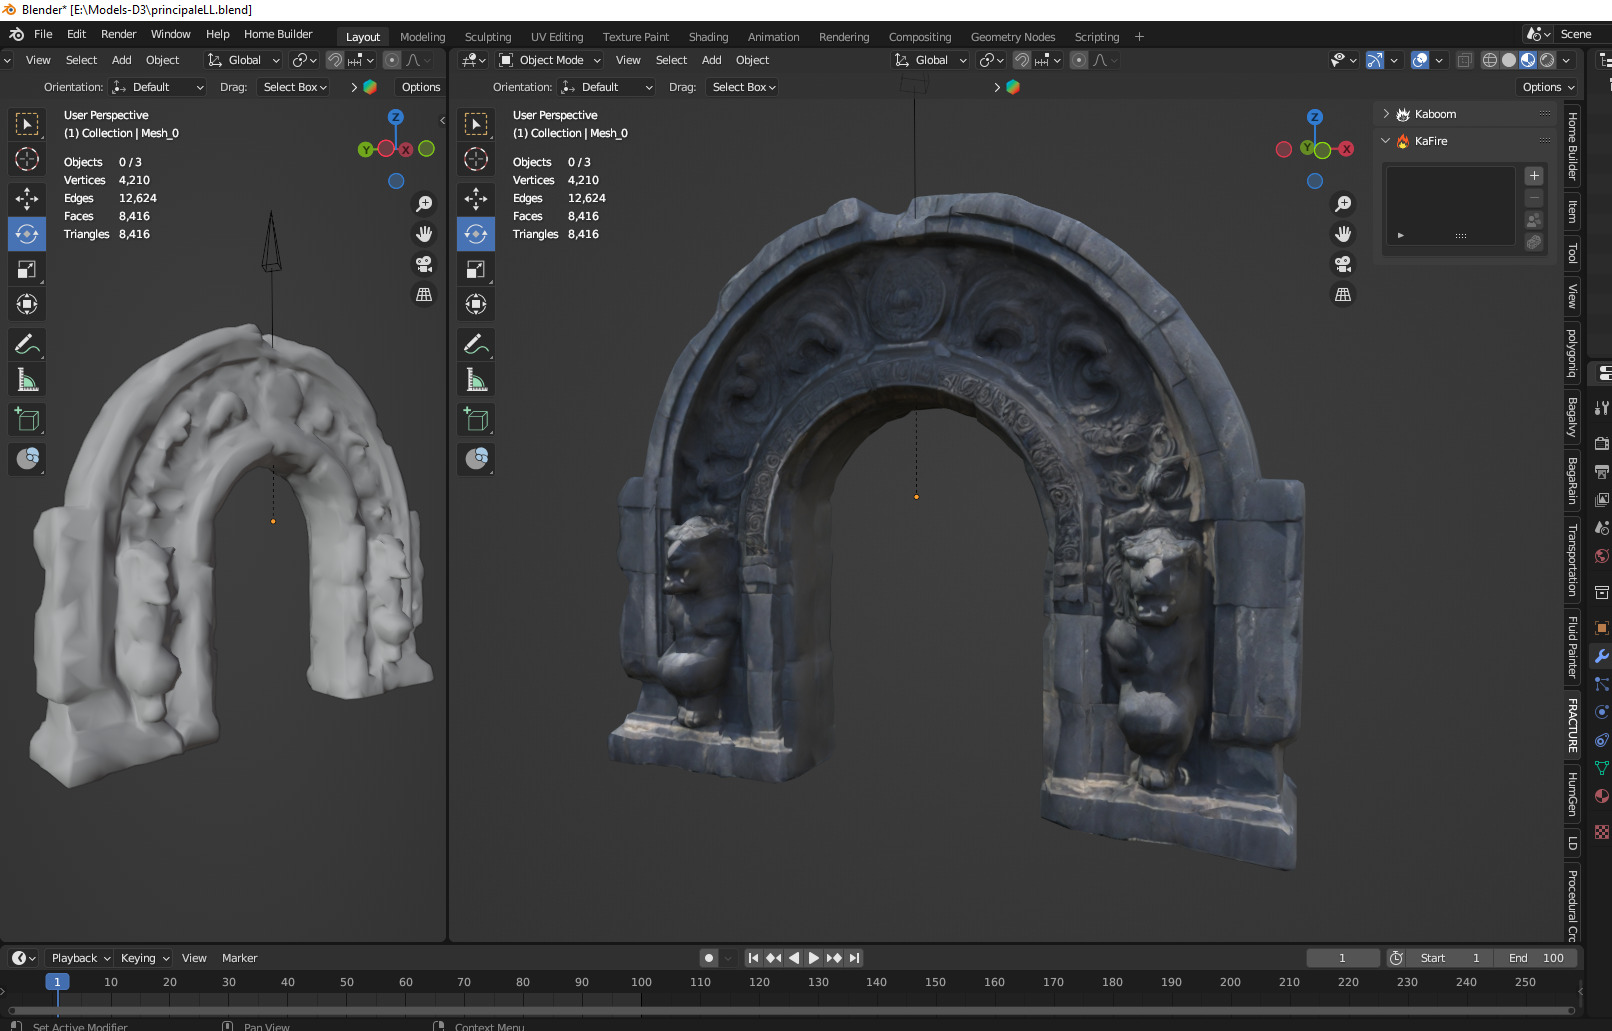
Task: Click the colored hexagon icon in right viewport header
Action: [x=1013, y=87]
